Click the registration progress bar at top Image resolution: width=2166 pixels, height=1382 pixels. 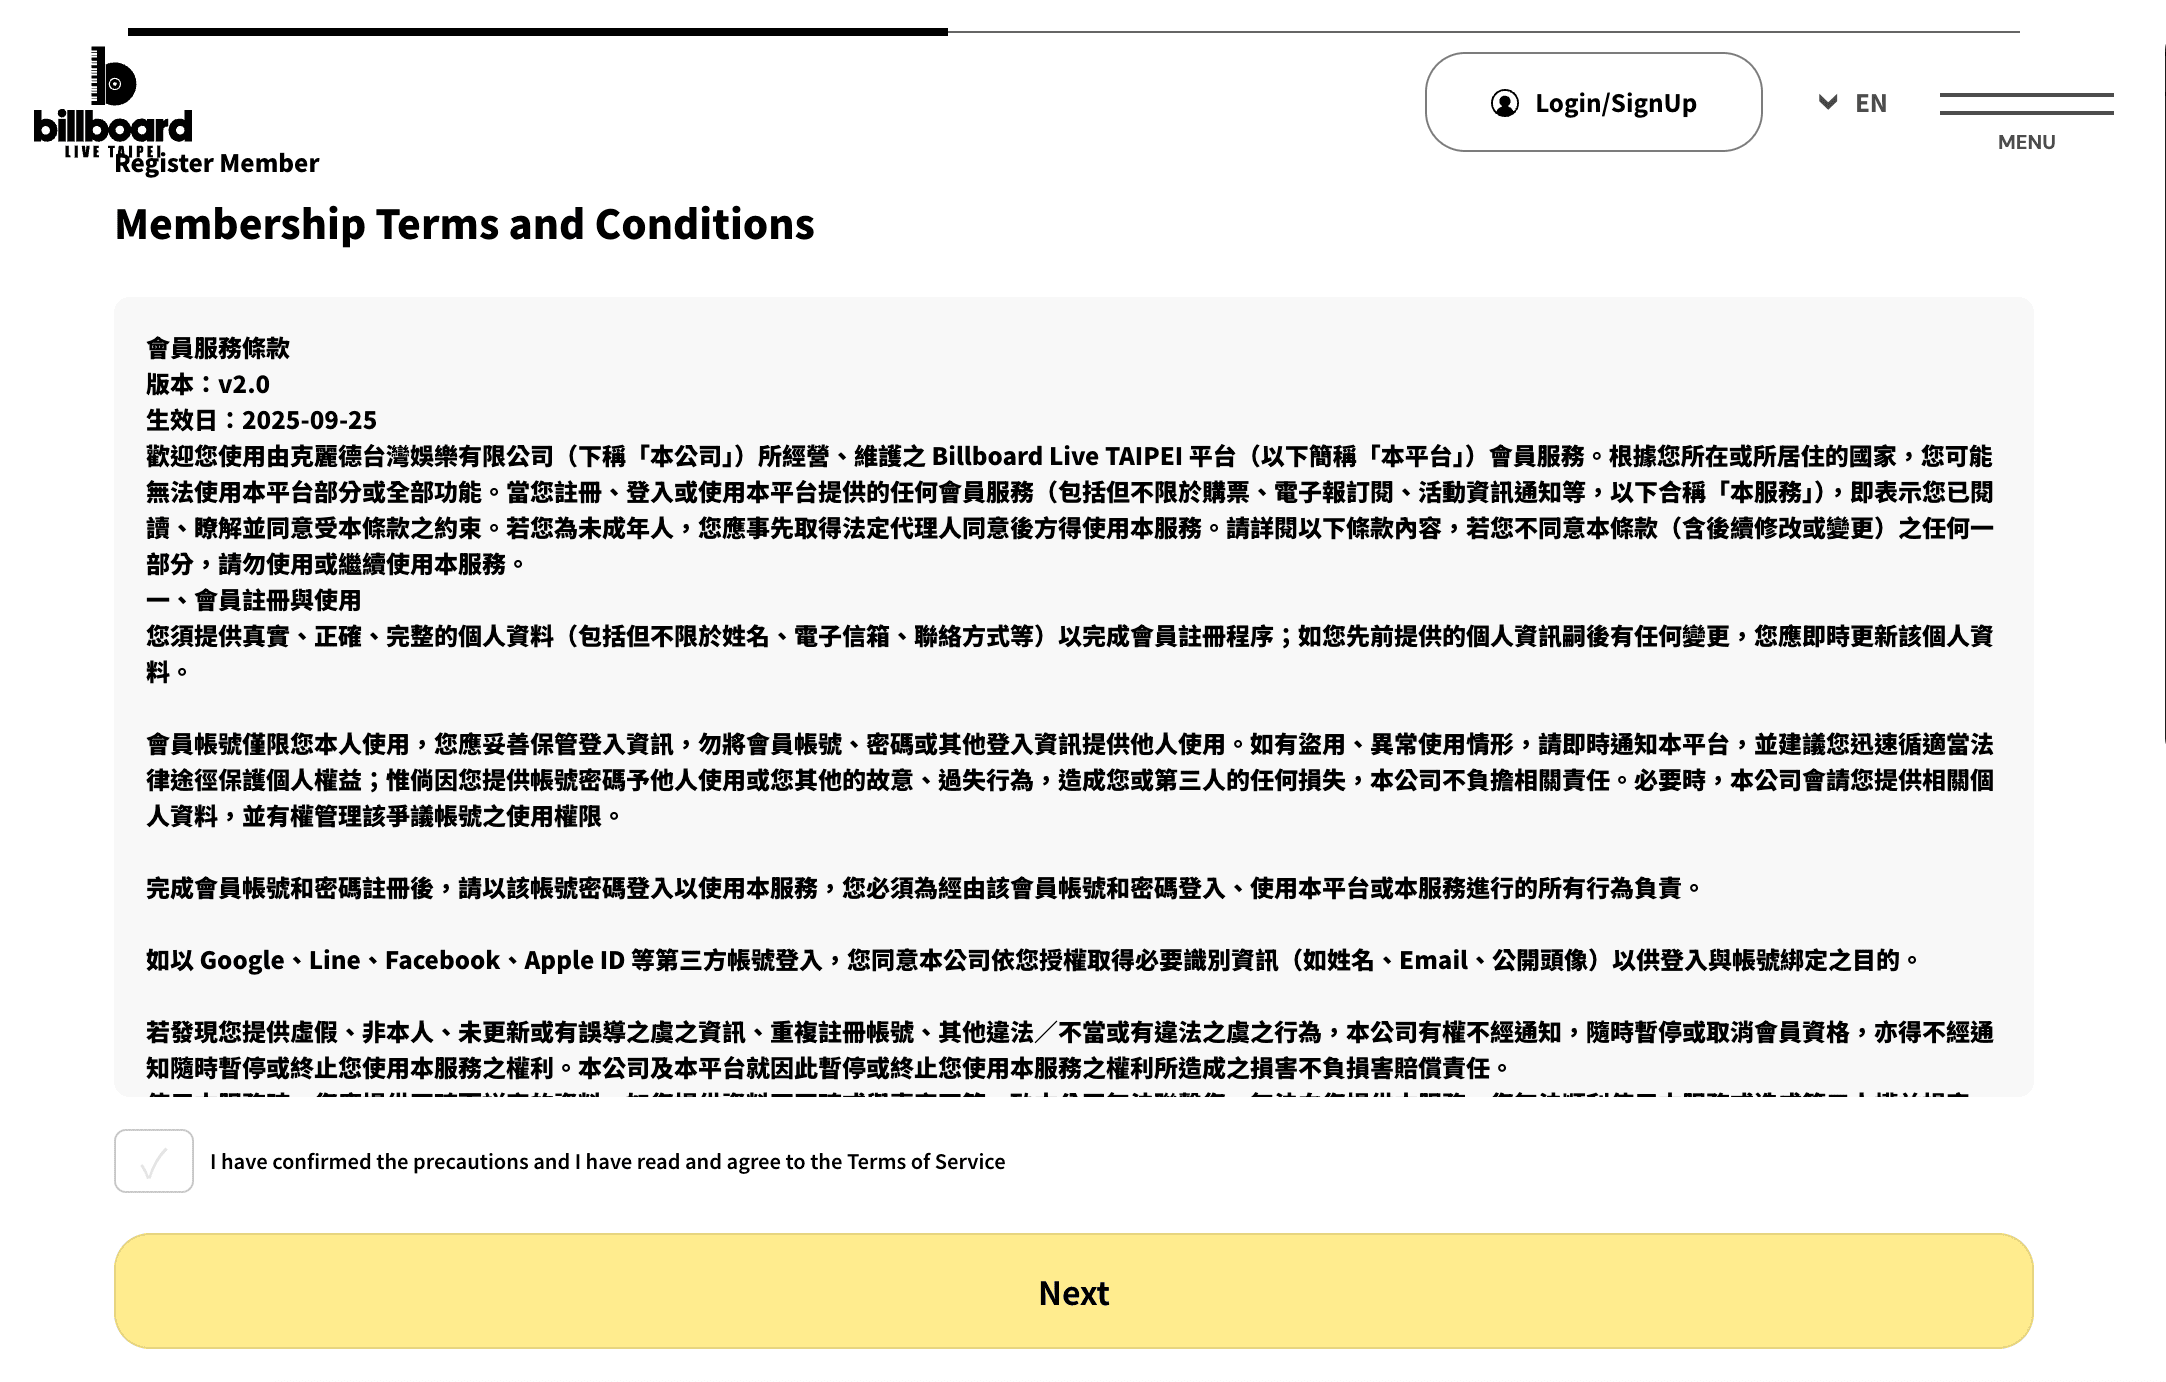[538, 32]
